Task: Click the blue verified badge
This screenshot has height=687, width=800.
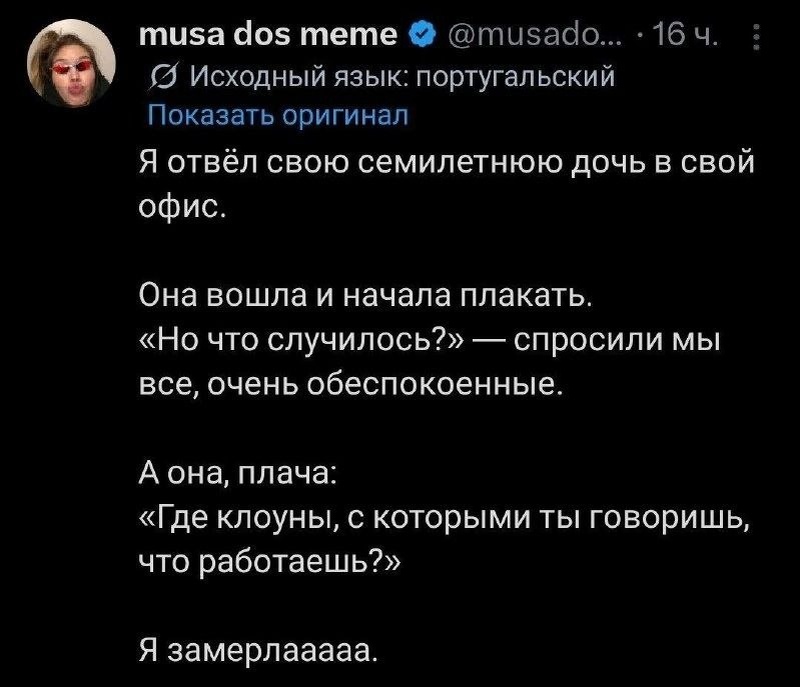Action: pyautogui.click(x=421, y=35)
